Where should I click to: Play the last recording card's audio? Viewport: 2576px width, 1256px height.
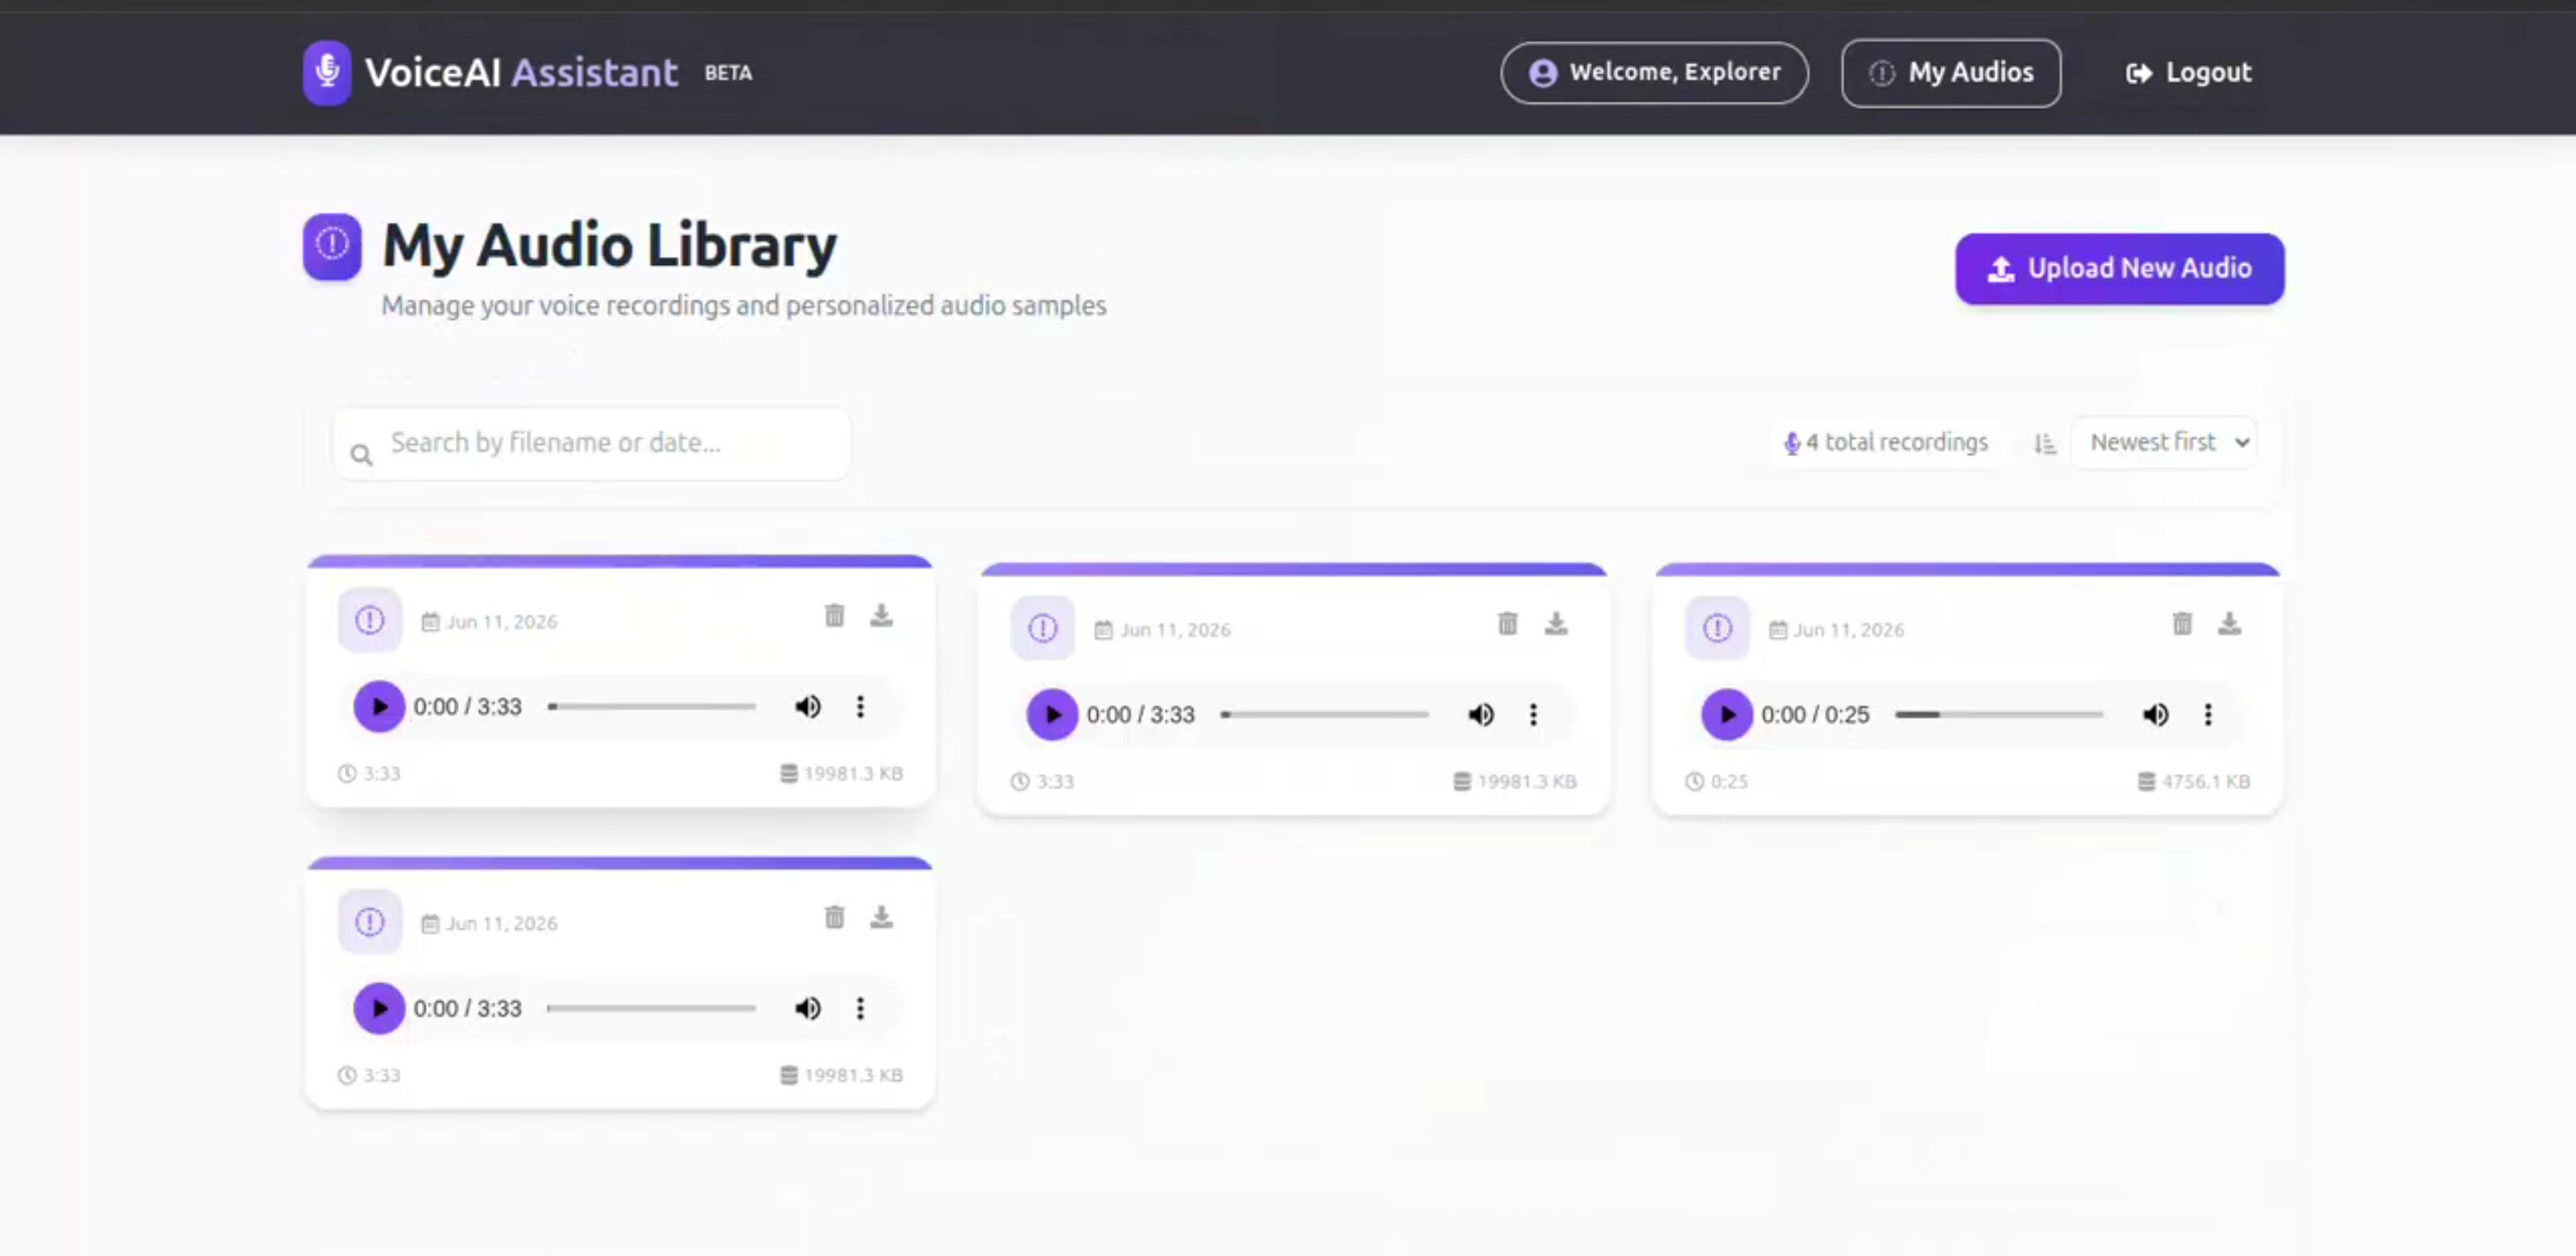point(379,1008)
